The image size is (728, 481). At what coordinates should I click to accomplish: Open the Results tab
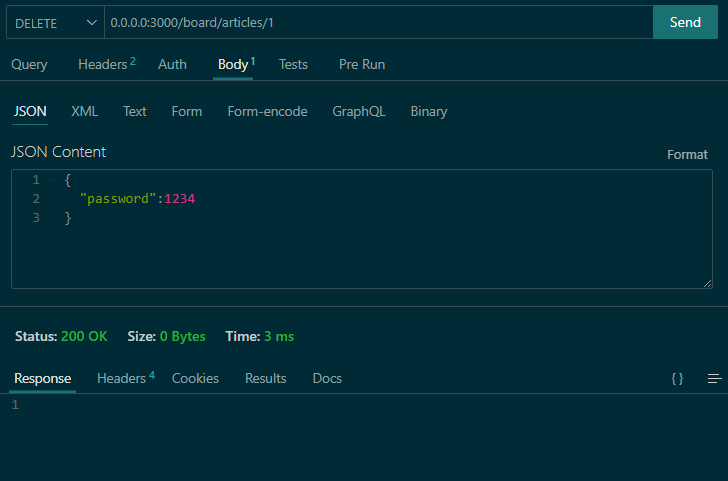266,378
